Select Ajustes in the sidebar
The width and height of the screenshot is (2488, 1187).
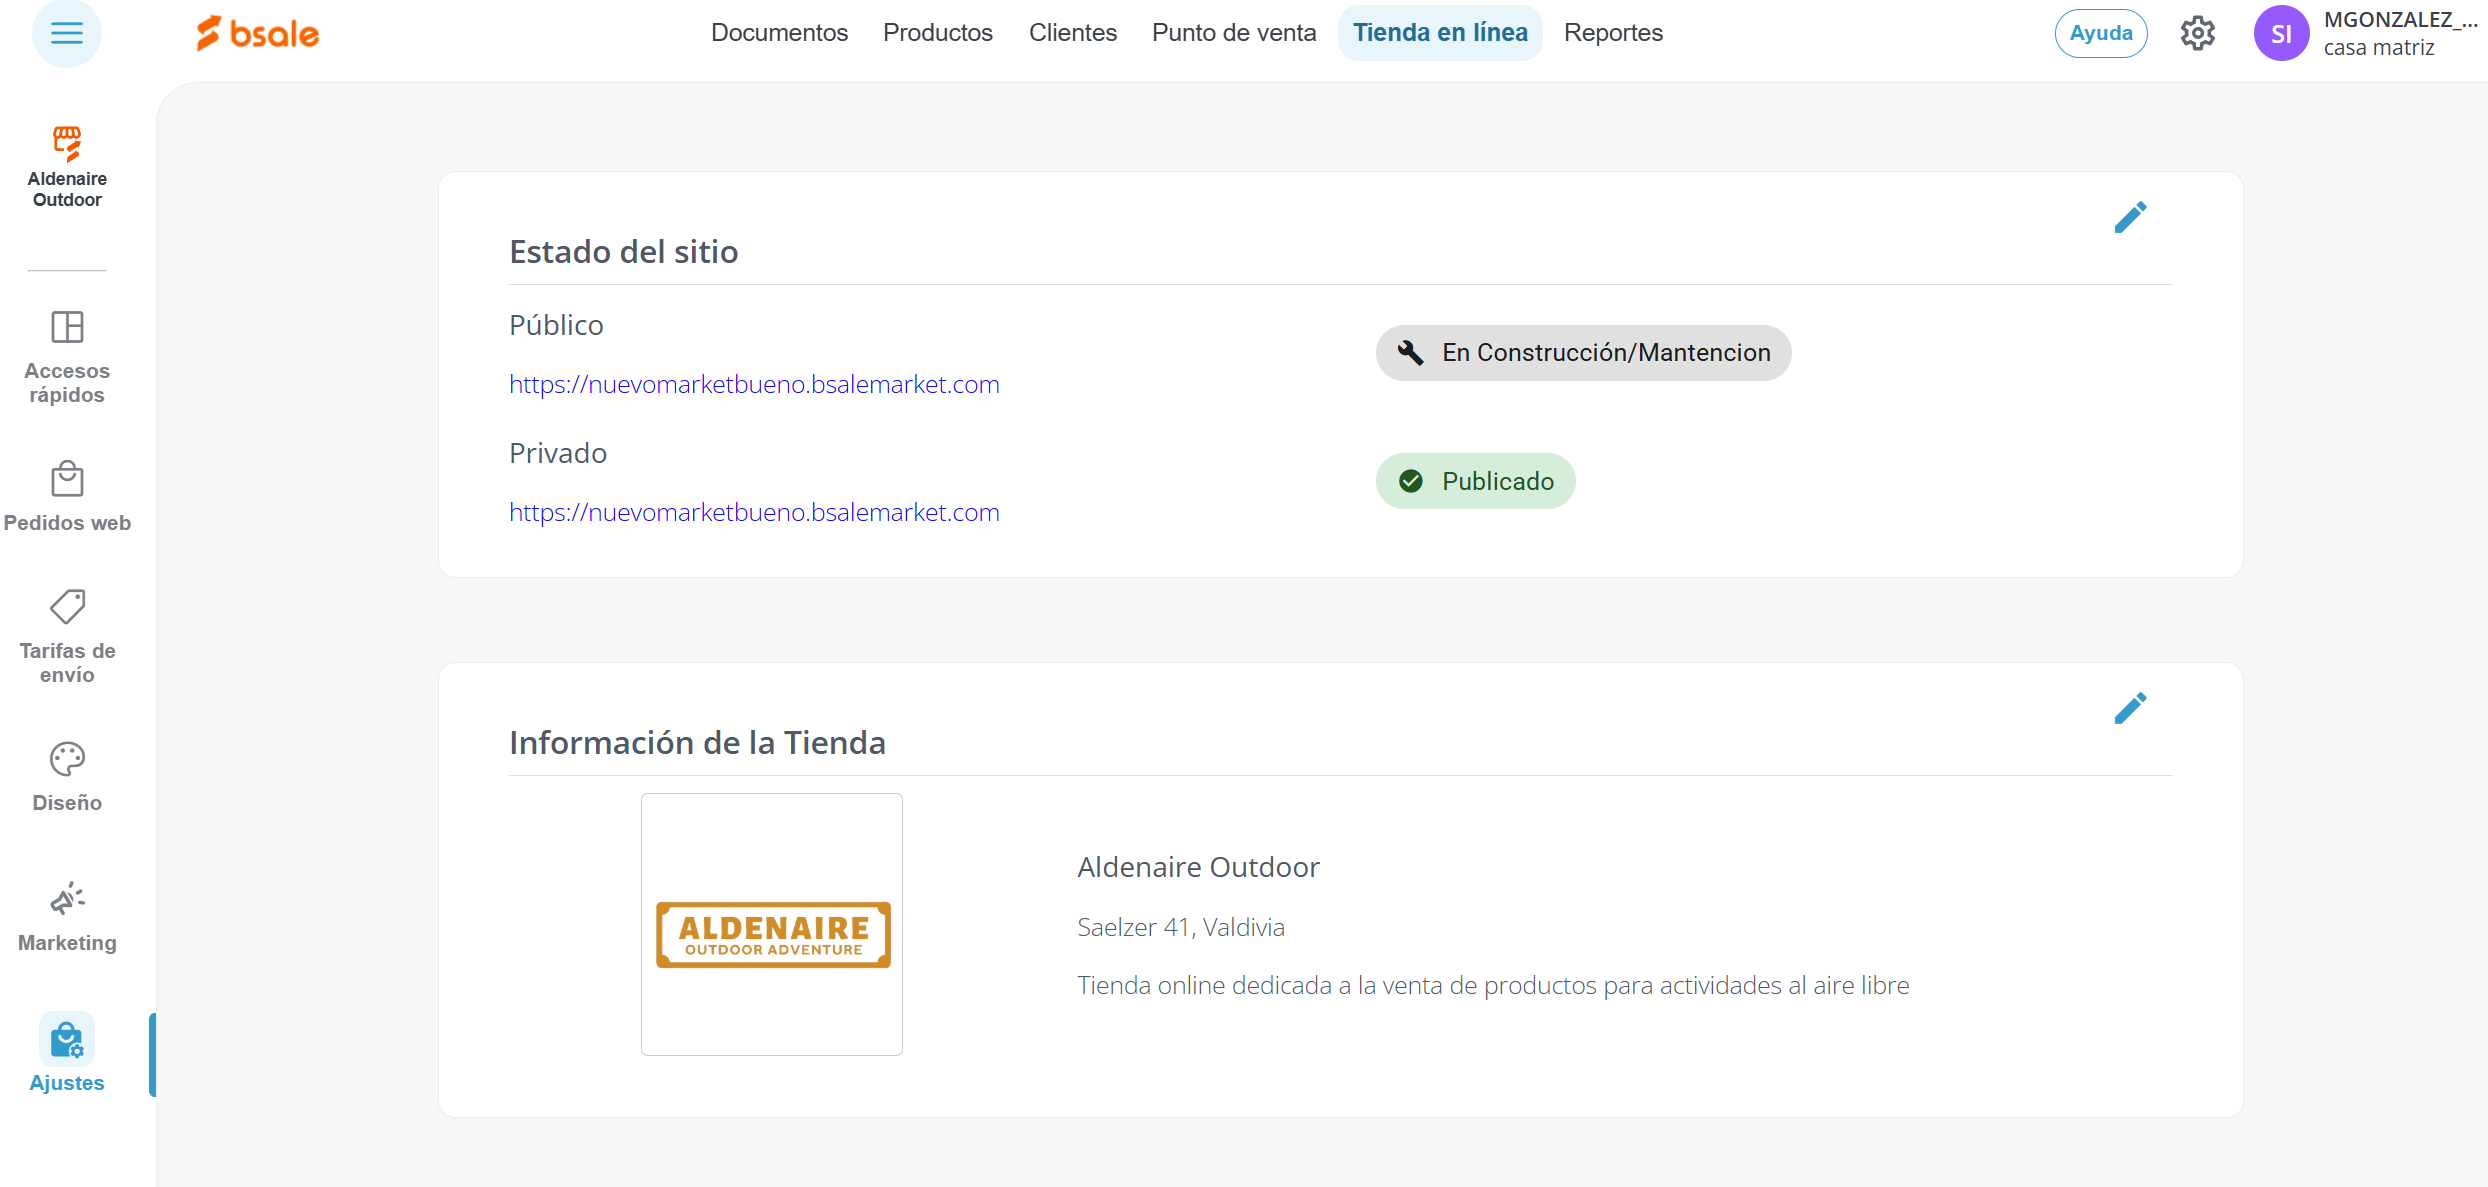pos(67,1055)
